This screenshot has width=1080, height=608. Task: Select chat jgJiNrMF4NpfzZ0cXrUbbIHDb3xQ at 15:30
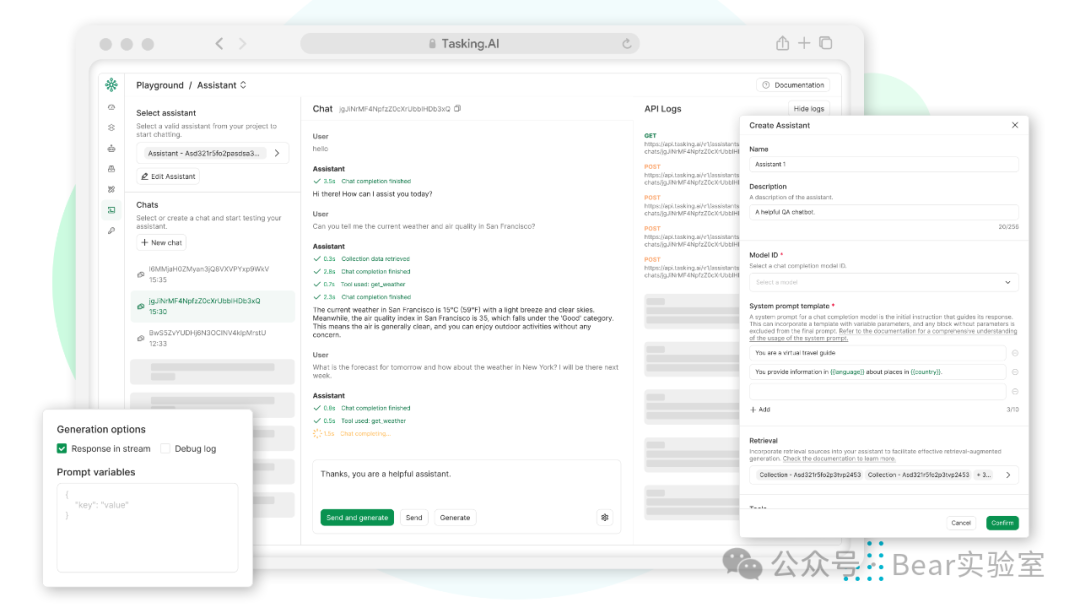tap(212, 306)
